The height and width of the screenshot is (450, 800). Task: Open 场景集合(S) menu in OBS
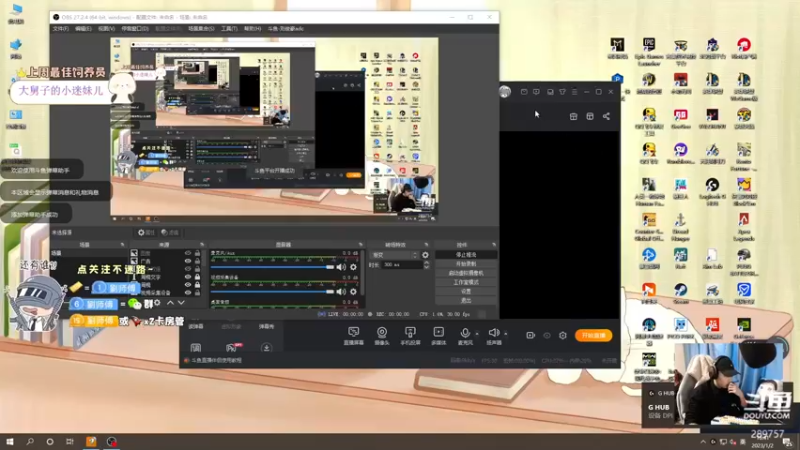click(x=201, y=29)
